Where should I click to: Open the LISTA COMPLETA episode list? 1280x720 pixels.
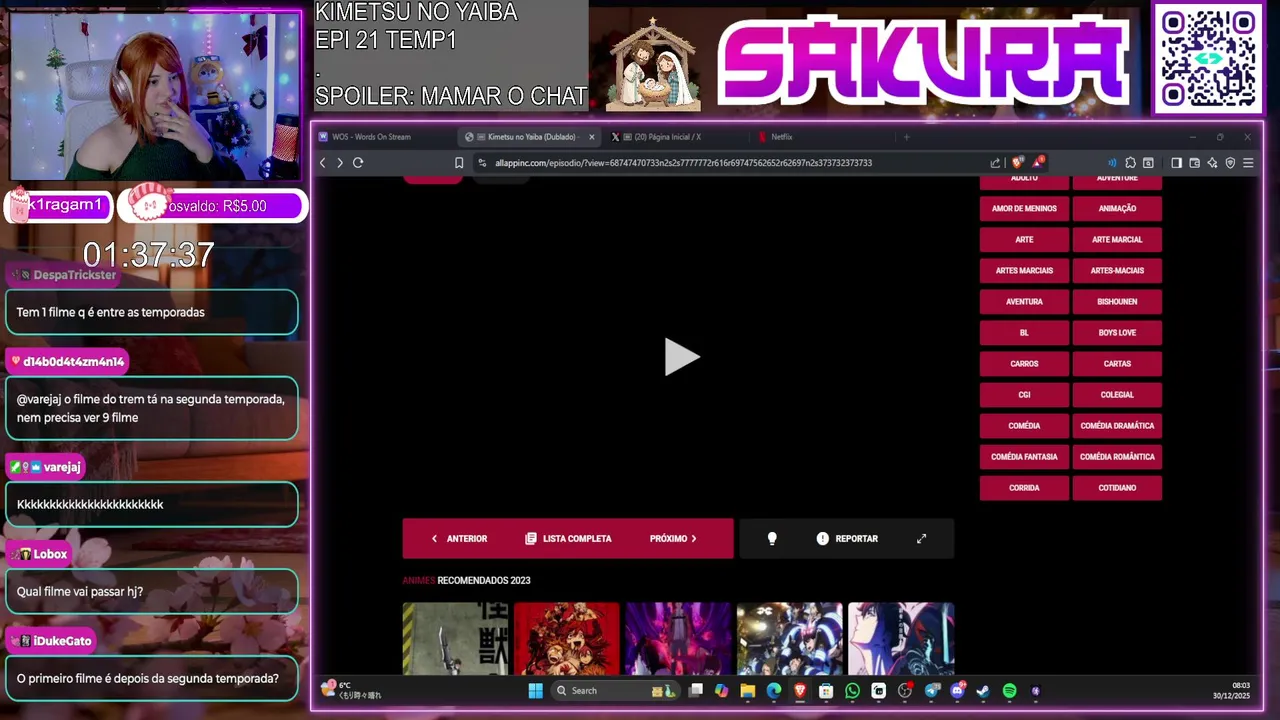click(568, 538)
